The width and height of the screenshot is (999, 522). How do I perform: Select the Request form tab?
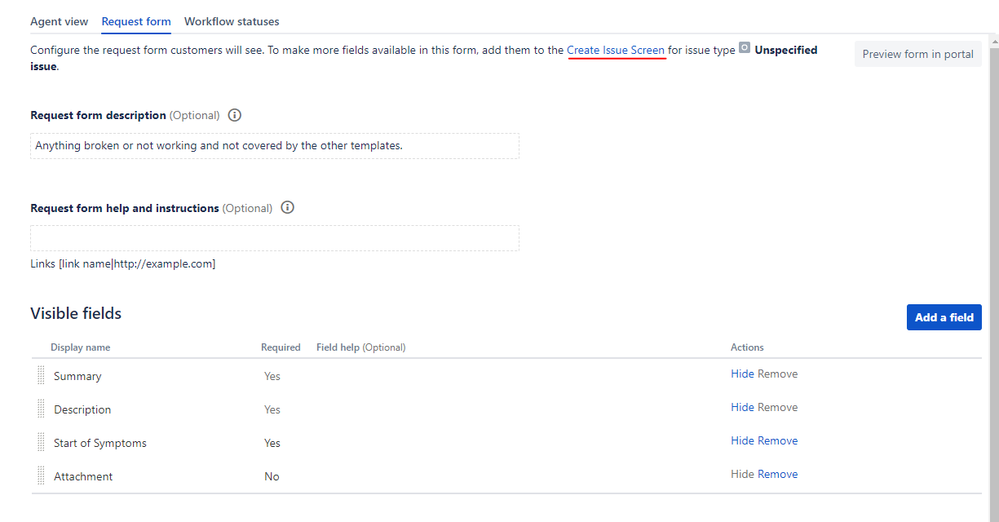point(136,21)
